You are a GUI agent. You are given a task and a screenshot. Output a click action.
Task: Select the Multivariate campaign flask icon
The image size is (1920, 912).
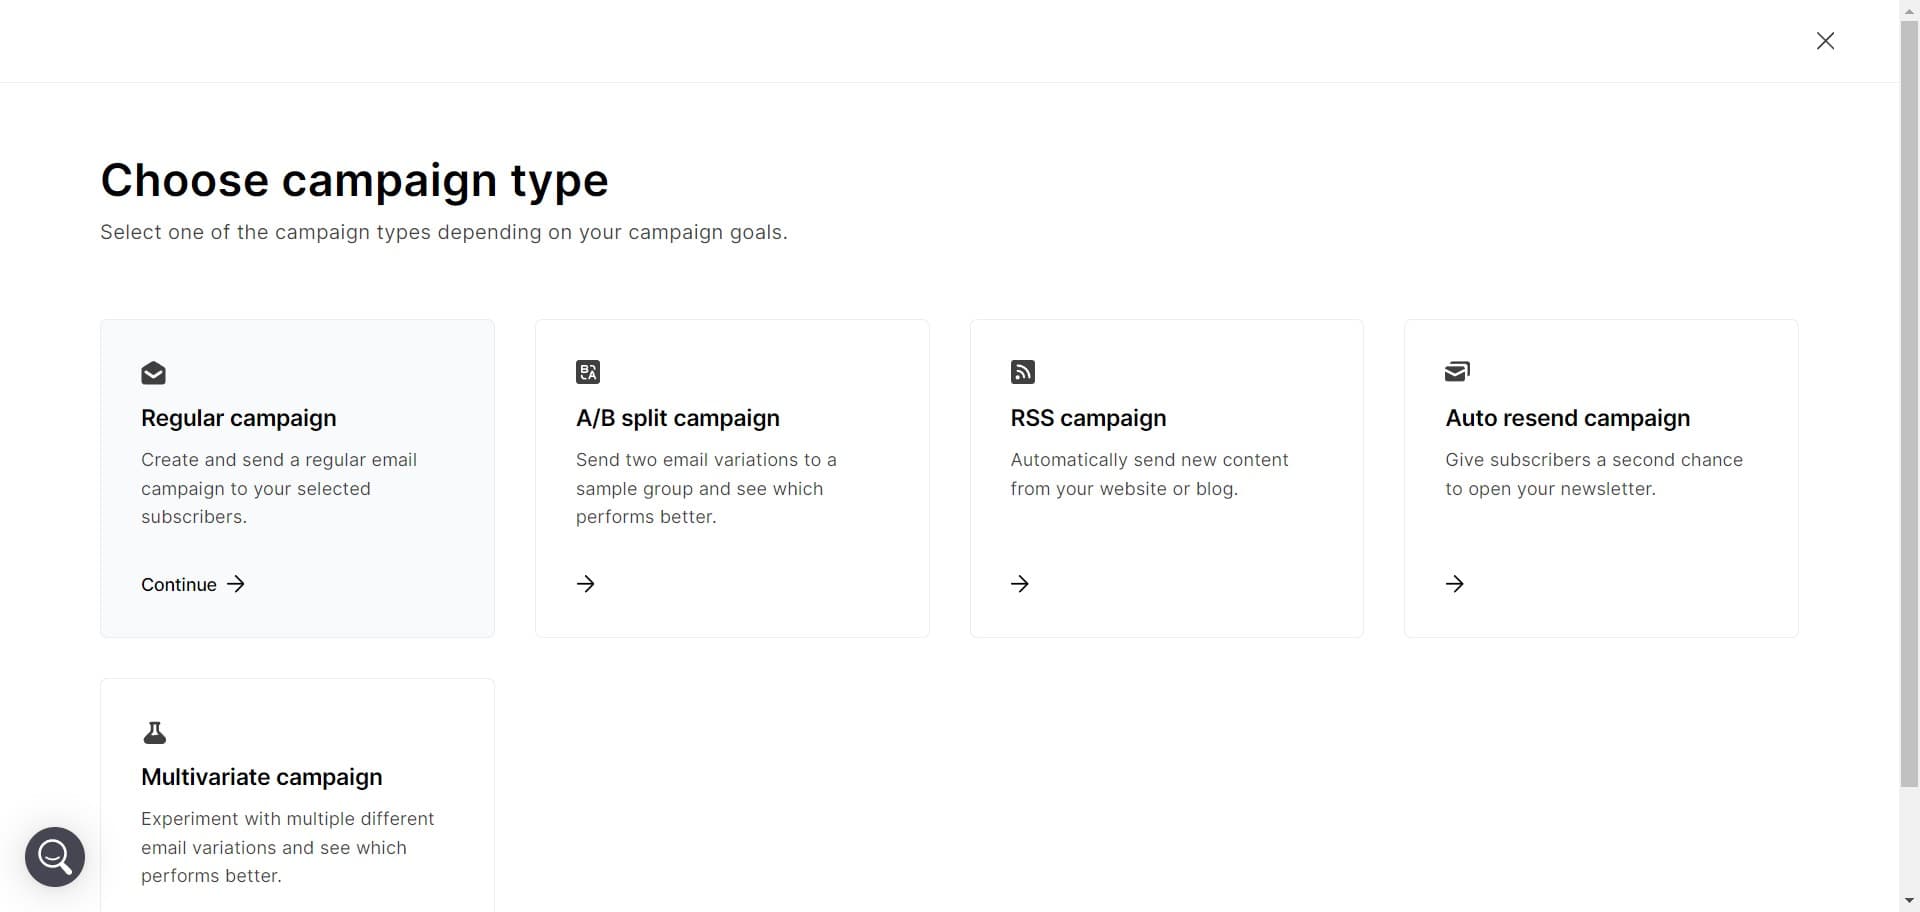coord(154,732)
